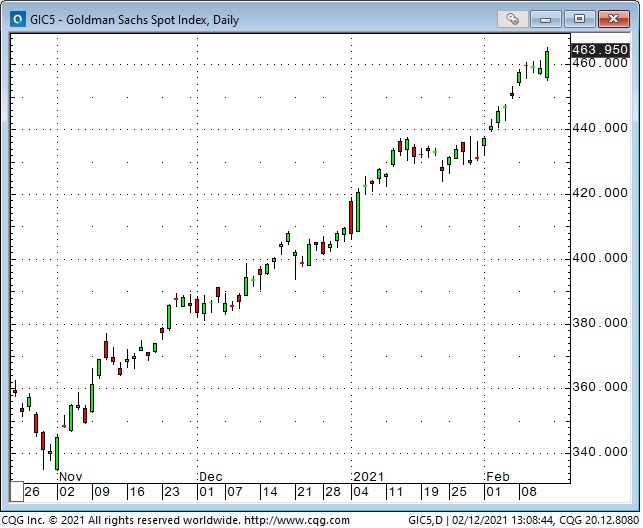The width and height of the screenshot is (643, 528).
Task: Click the date label 16 on time axis
Action: [x=137, y=492]
